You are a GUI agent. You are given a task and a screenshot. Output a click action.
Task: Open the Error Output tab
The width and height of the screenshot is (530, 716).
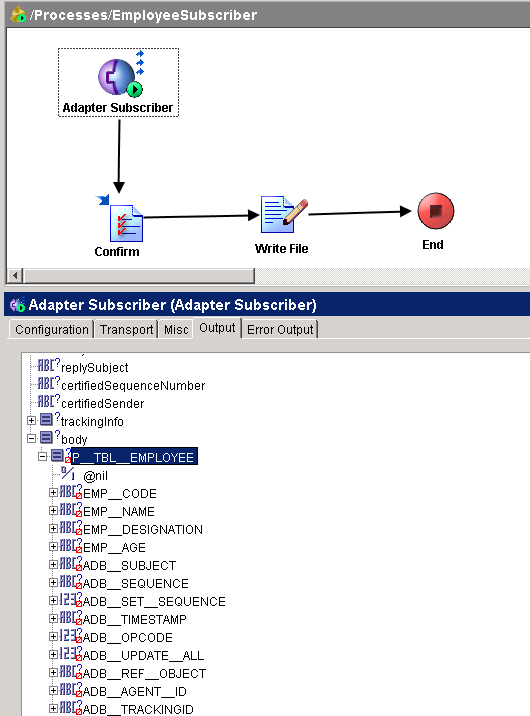280,329
